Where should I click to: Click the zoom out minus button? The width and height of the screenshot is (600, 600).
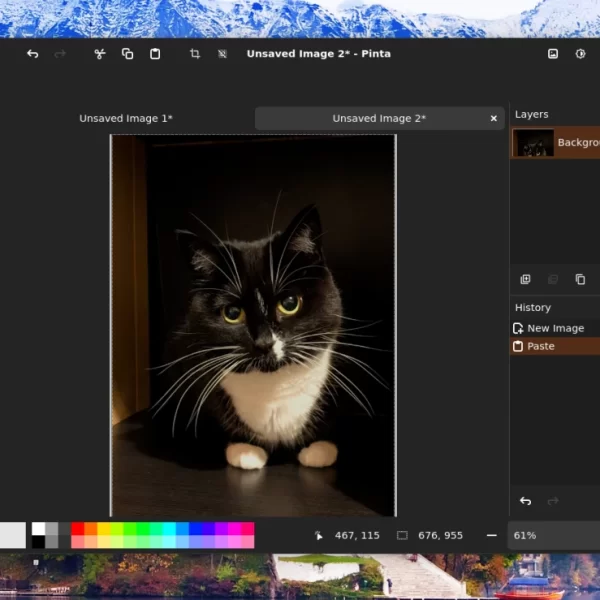(x=491, y=536)
